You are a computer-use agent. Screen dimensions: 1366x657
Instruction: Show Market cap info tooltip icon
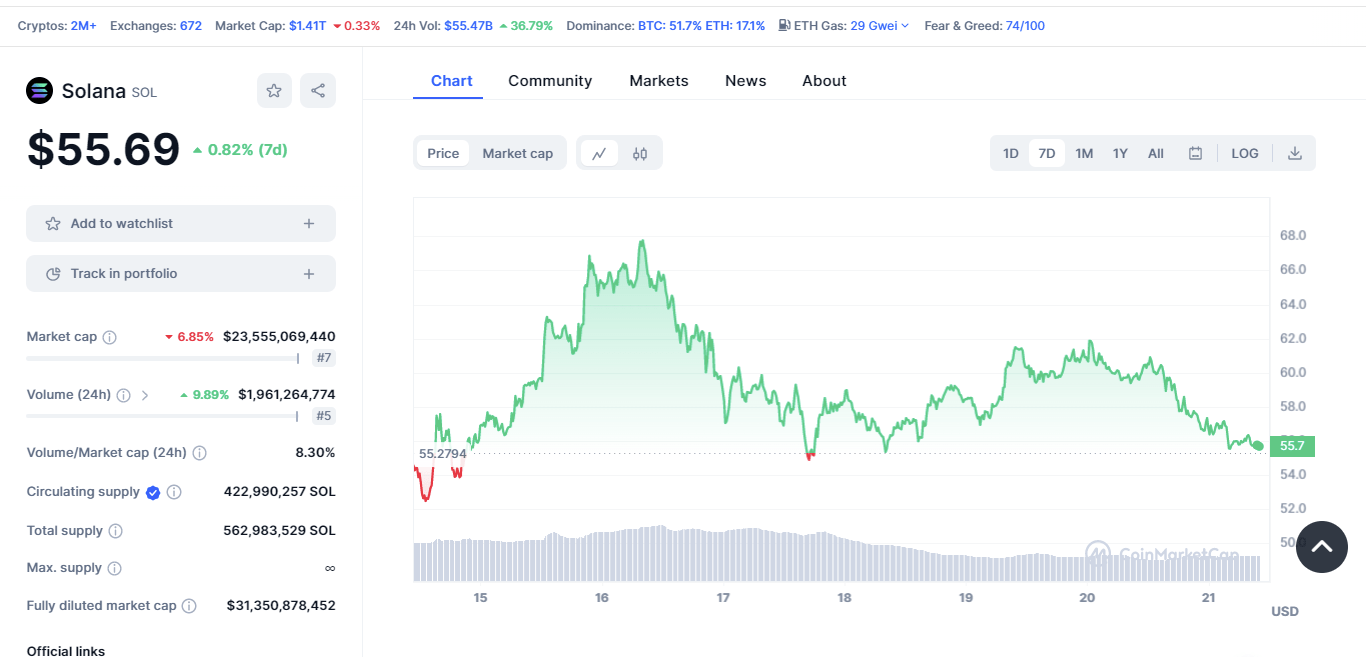coord(110,337)
